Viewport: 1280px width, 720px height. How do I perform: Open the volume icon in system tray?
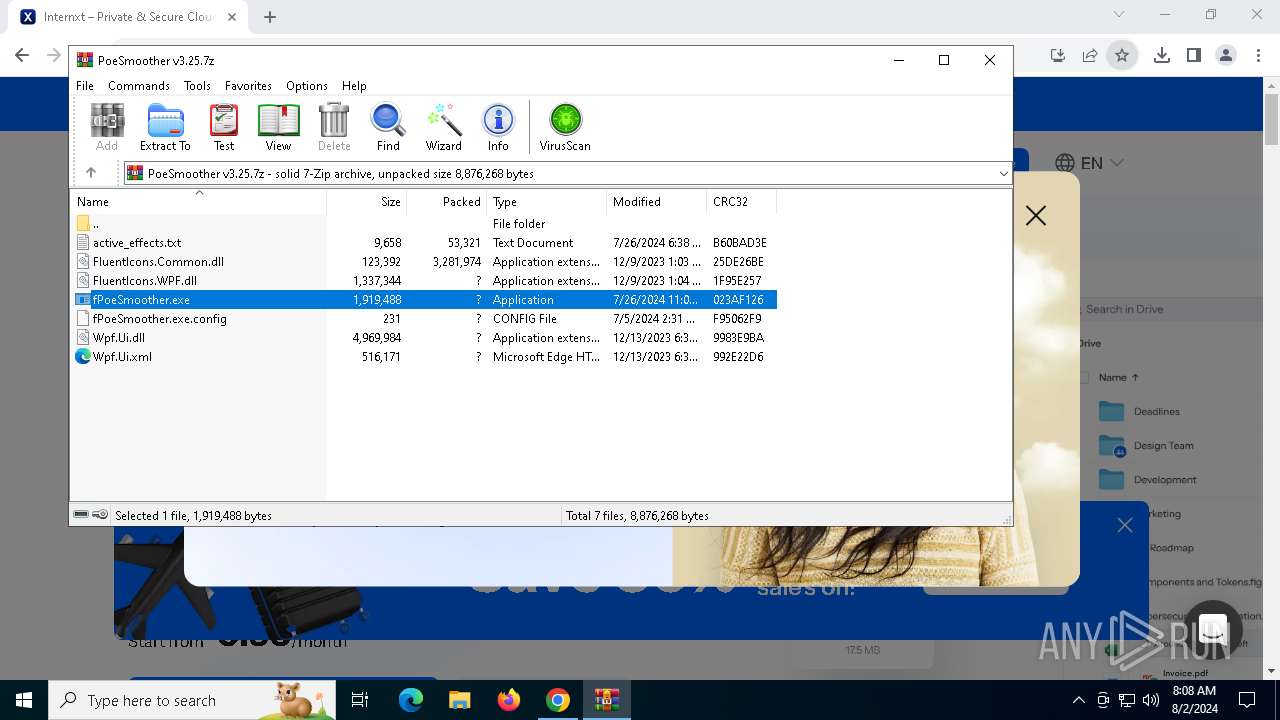tap(1151, 700)
